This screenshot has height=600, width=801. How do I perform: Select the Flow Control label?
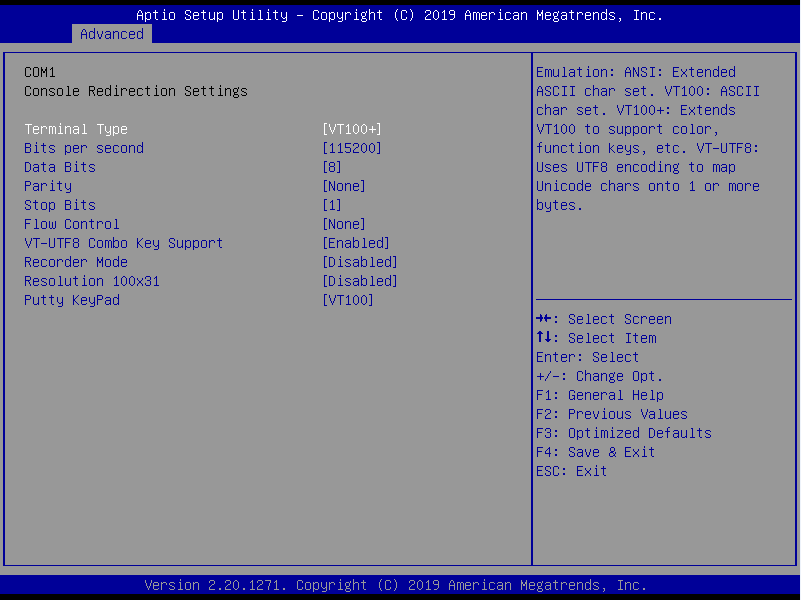coord(72,224)
